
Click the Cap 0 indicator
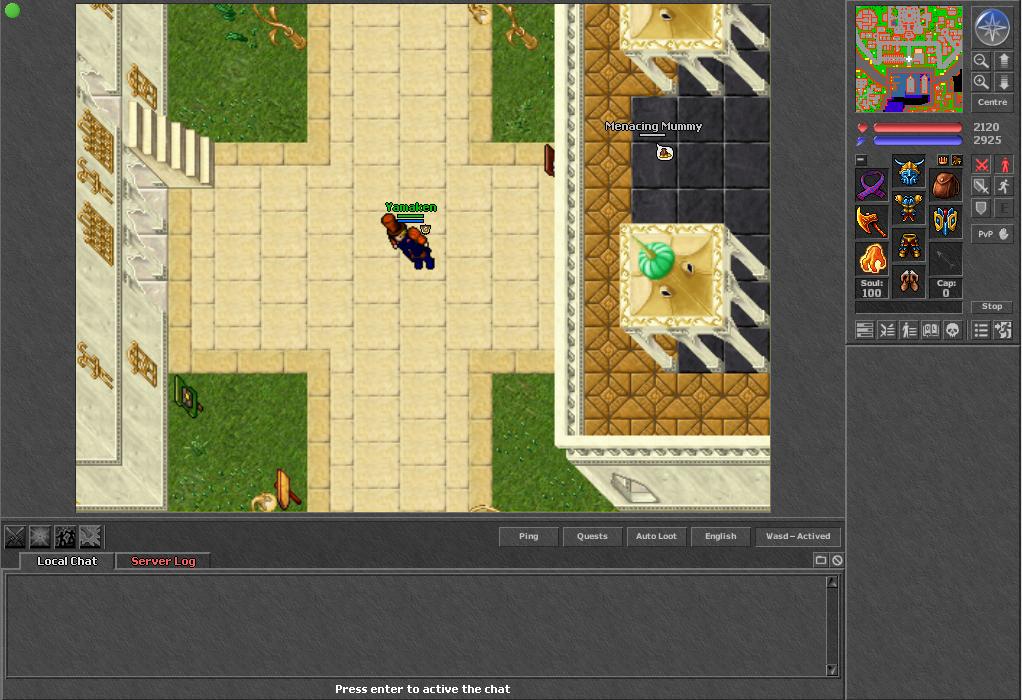click(946, 288)
